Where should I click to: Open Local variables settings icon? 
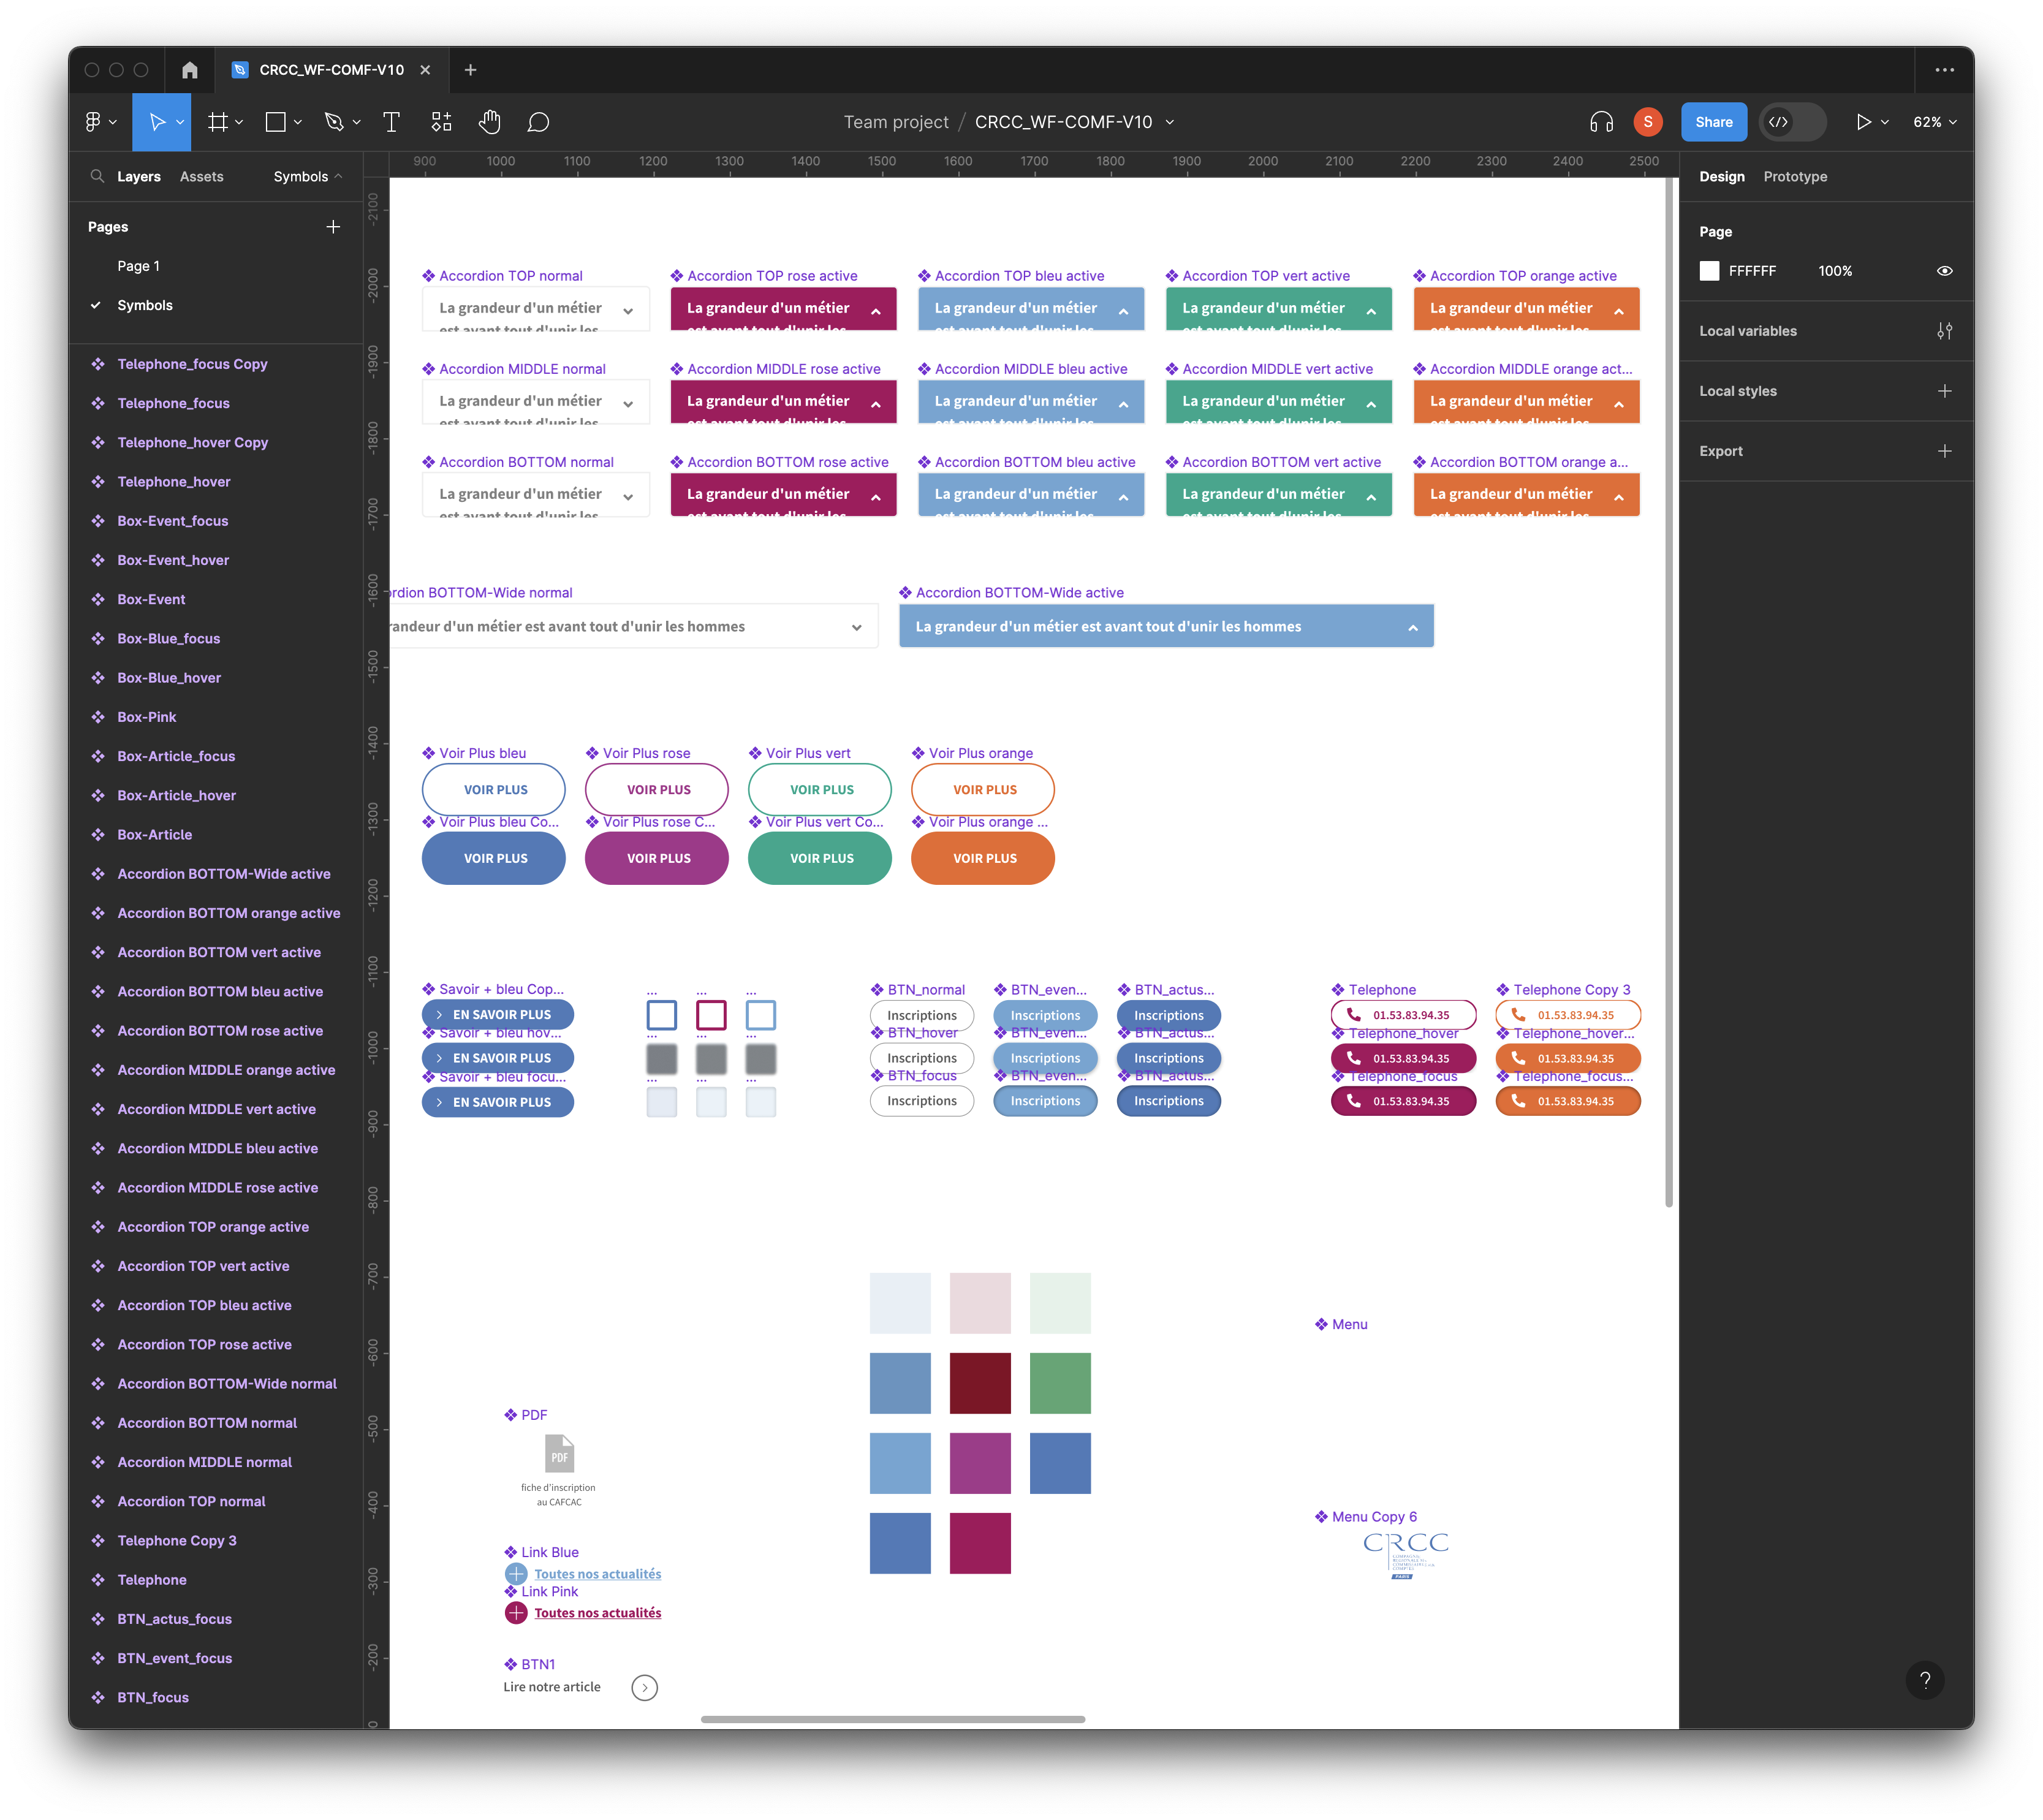coord(1944,331)
